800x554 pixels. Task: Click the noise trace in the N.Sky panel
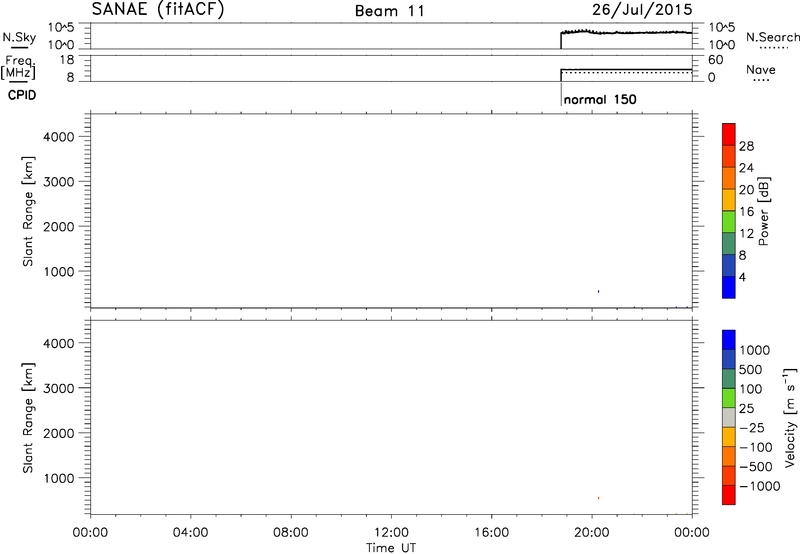pos(627,33)
